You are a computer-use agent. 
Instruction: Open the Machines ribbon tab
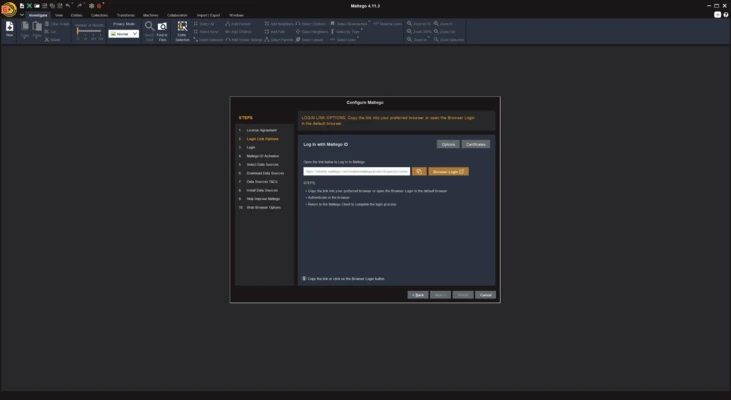click(x=151, y=15)
